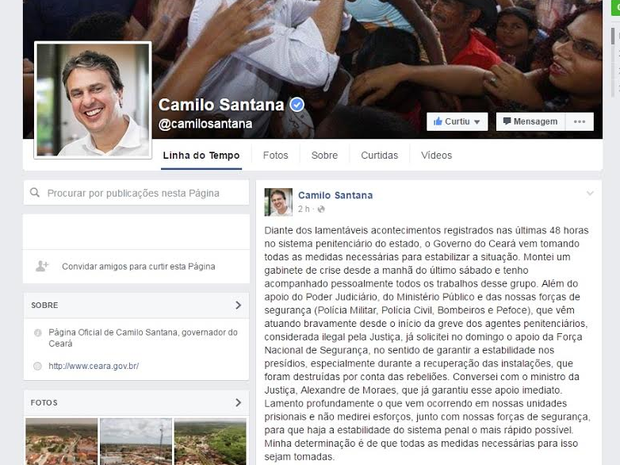
Task: Click the search magnifier icon in page search
Action: click(35, 193)
